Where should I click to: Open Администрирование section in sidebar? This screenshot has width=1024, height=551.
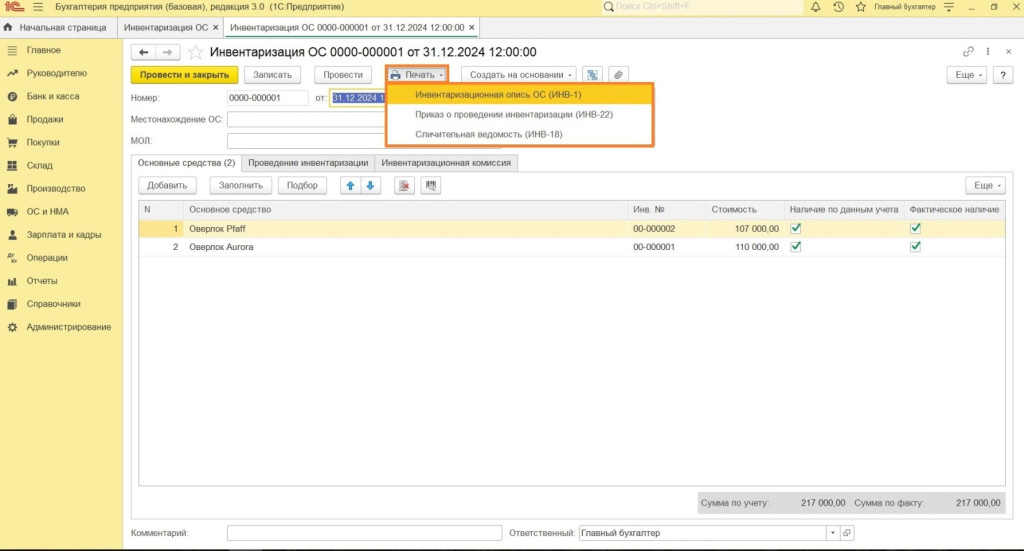[69, 327]
